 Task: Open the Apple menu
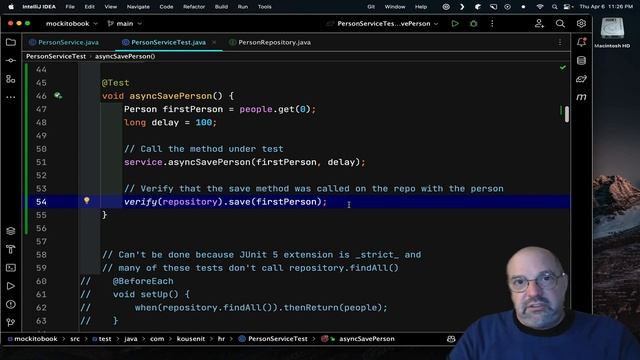pos(11,7)
